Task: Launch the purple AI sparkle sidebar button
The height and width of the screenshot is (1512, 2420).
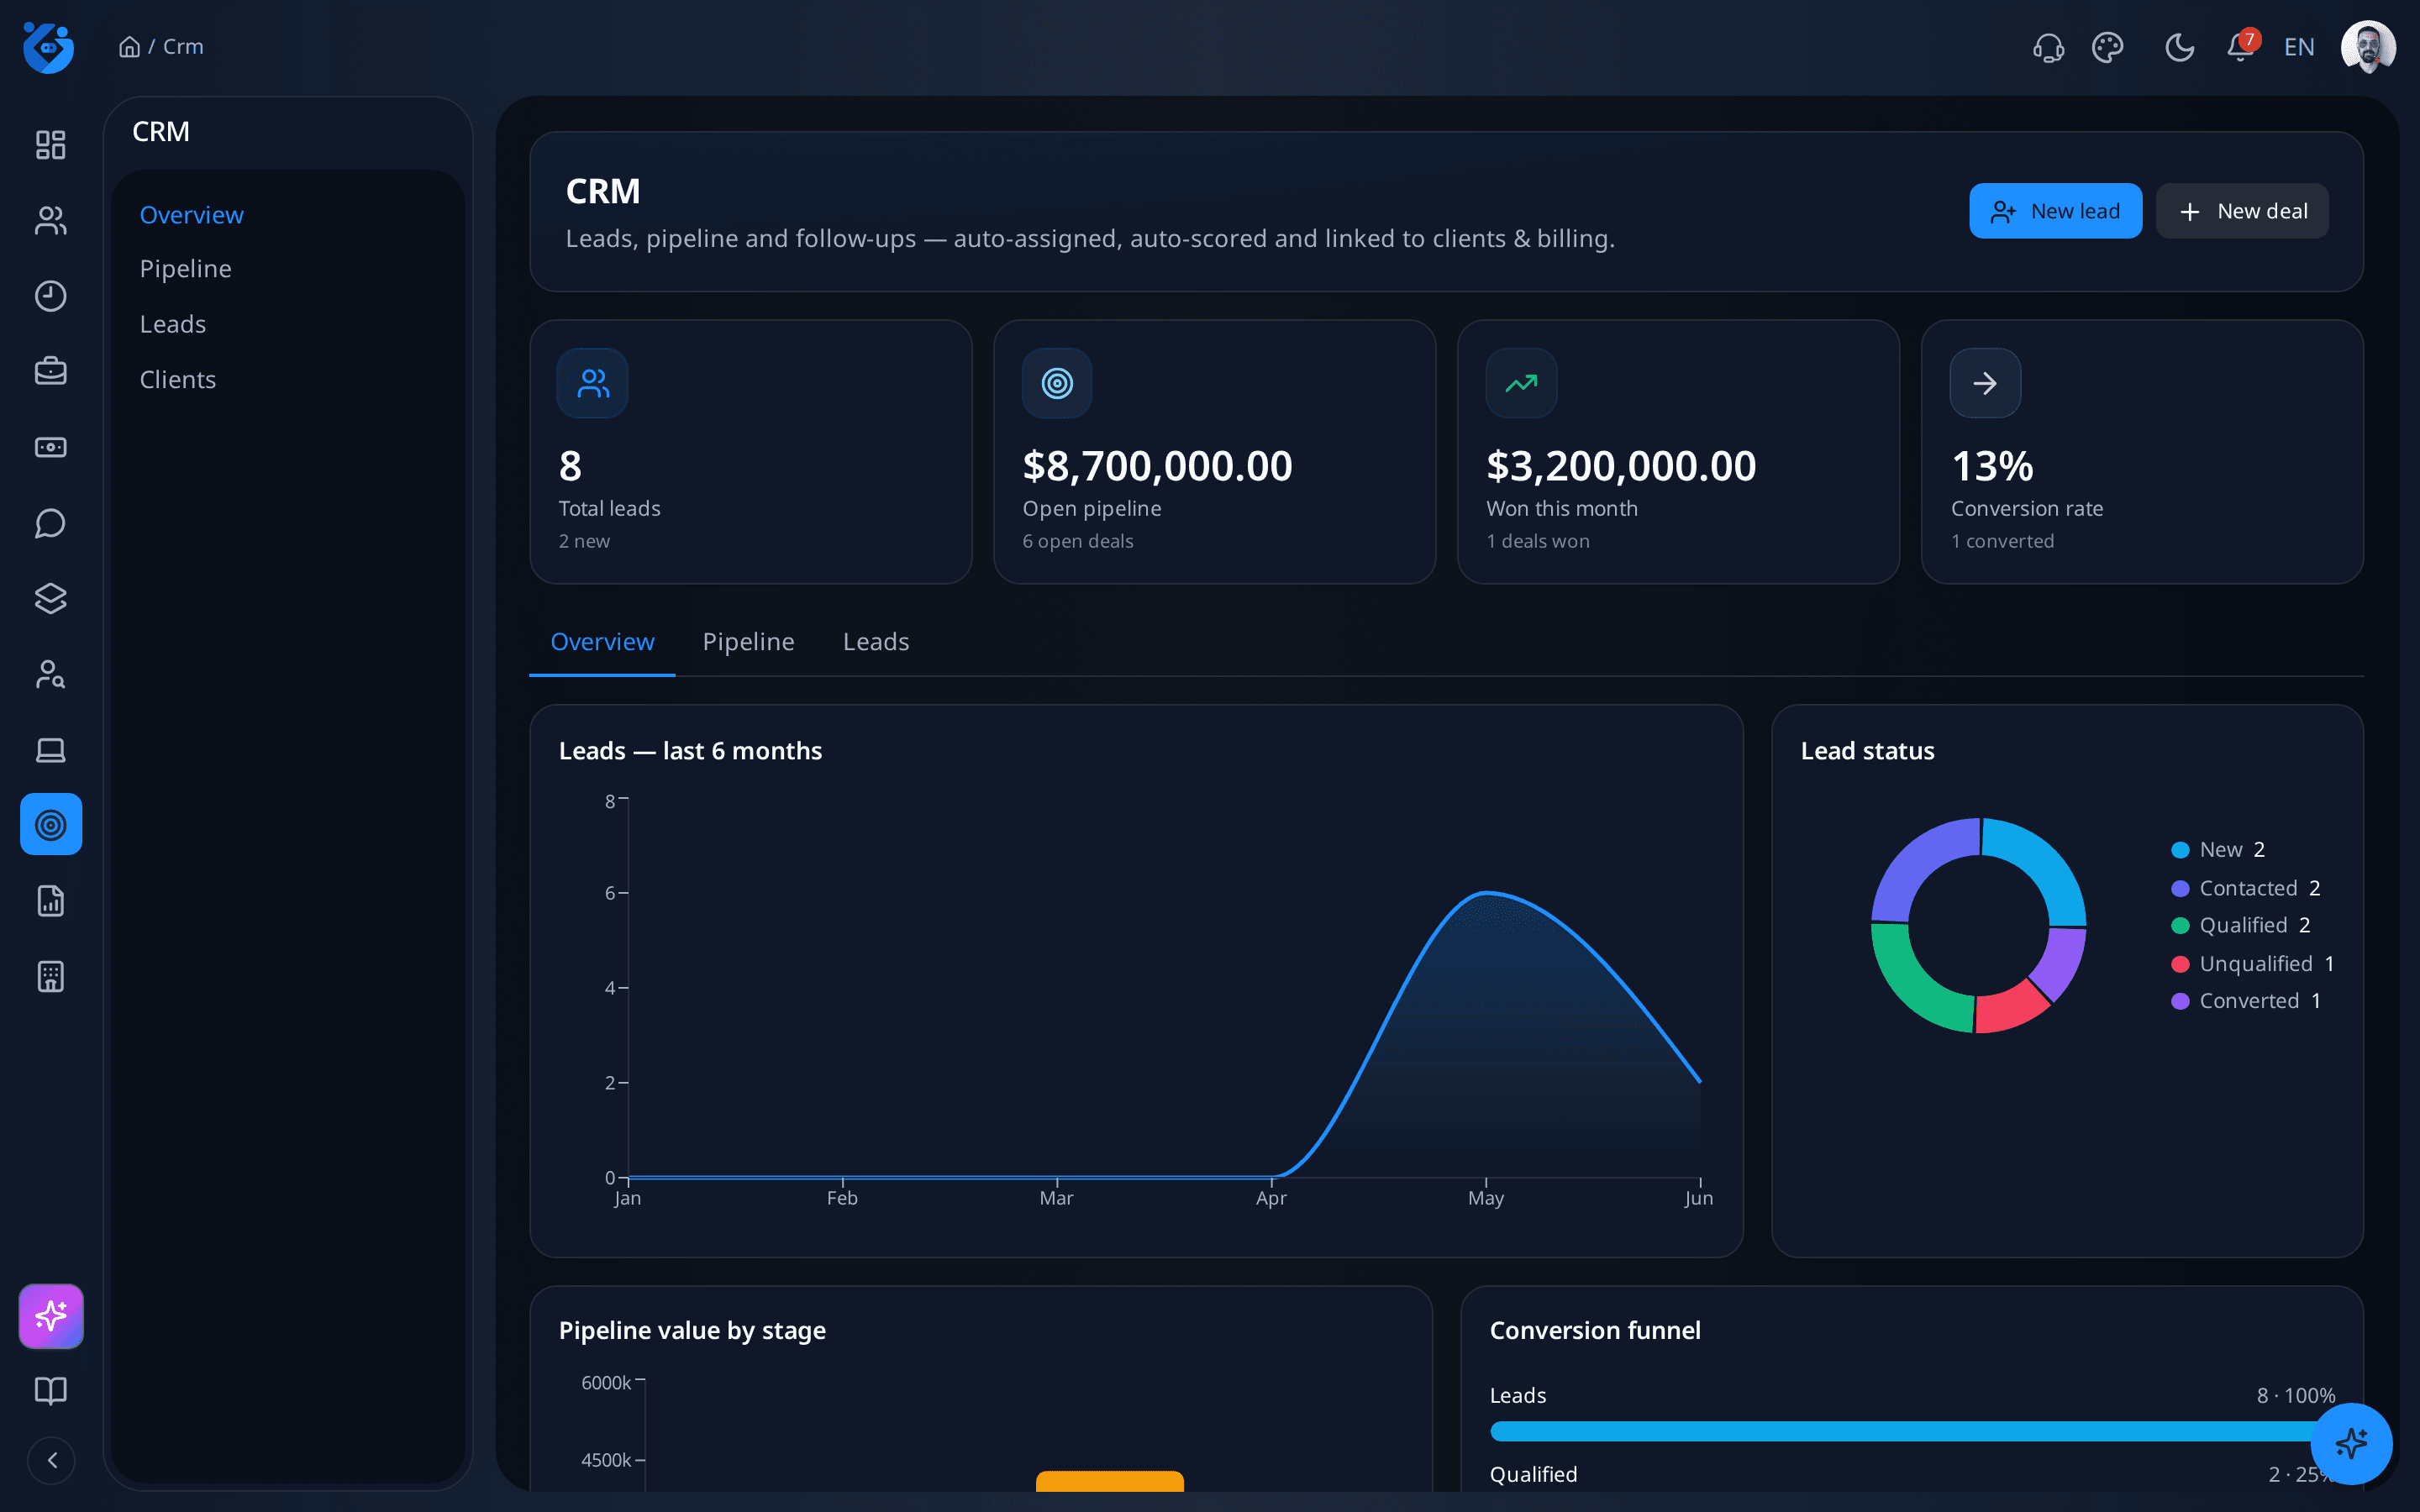Action: pos(51,1316)
